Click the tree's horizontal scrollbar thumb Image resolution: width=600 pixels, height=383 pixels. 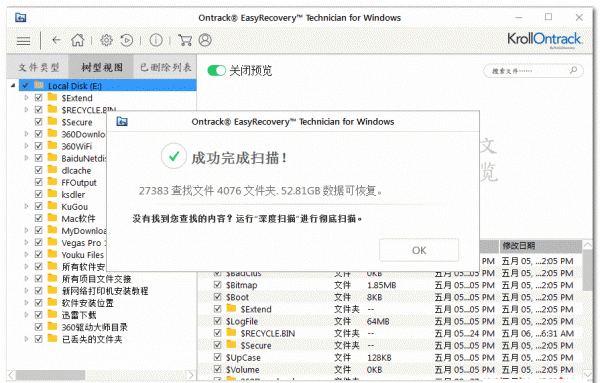pyautogui.click(x=50, y=375)
